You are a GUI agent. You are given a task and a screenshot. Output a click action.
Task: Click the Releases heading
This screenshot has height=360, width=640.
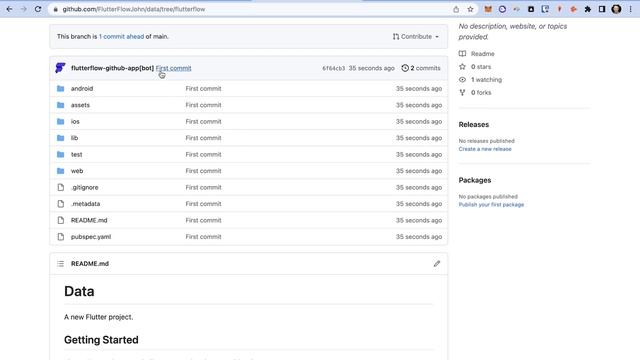click(473, 124)
